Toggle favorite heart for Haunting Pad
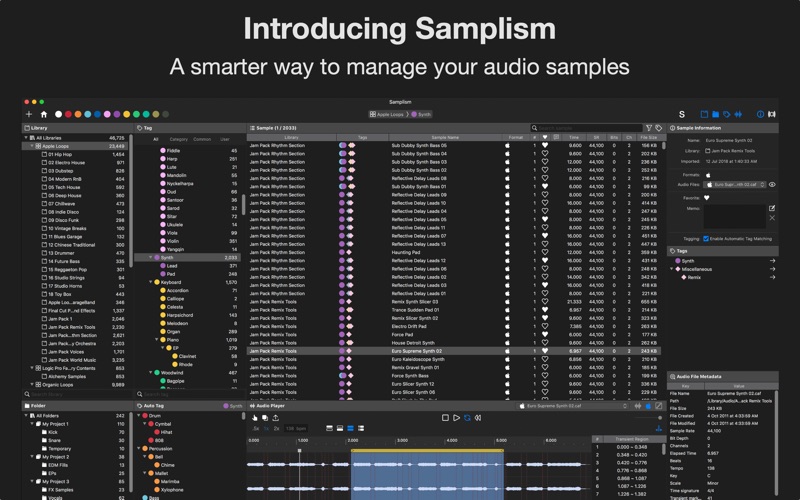 [545, 253]
